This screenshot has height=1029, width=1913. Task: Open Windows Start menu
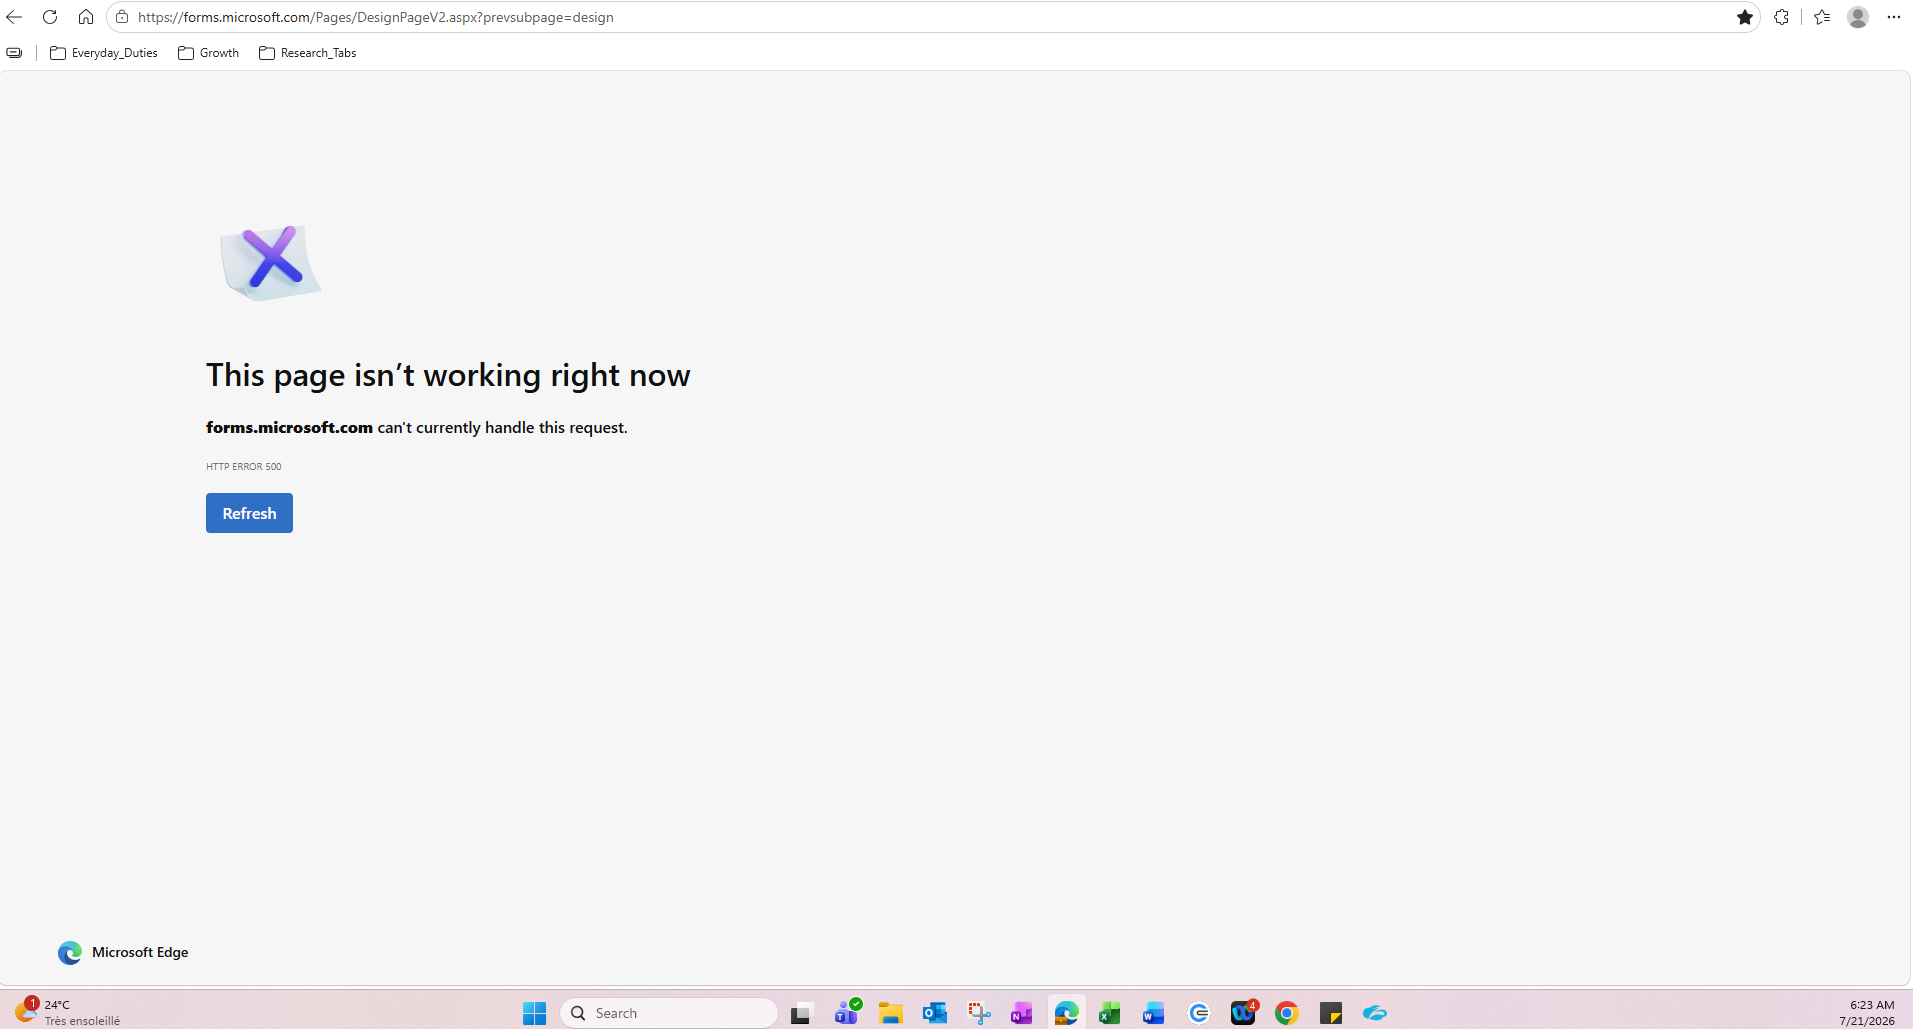(535, 1013)
